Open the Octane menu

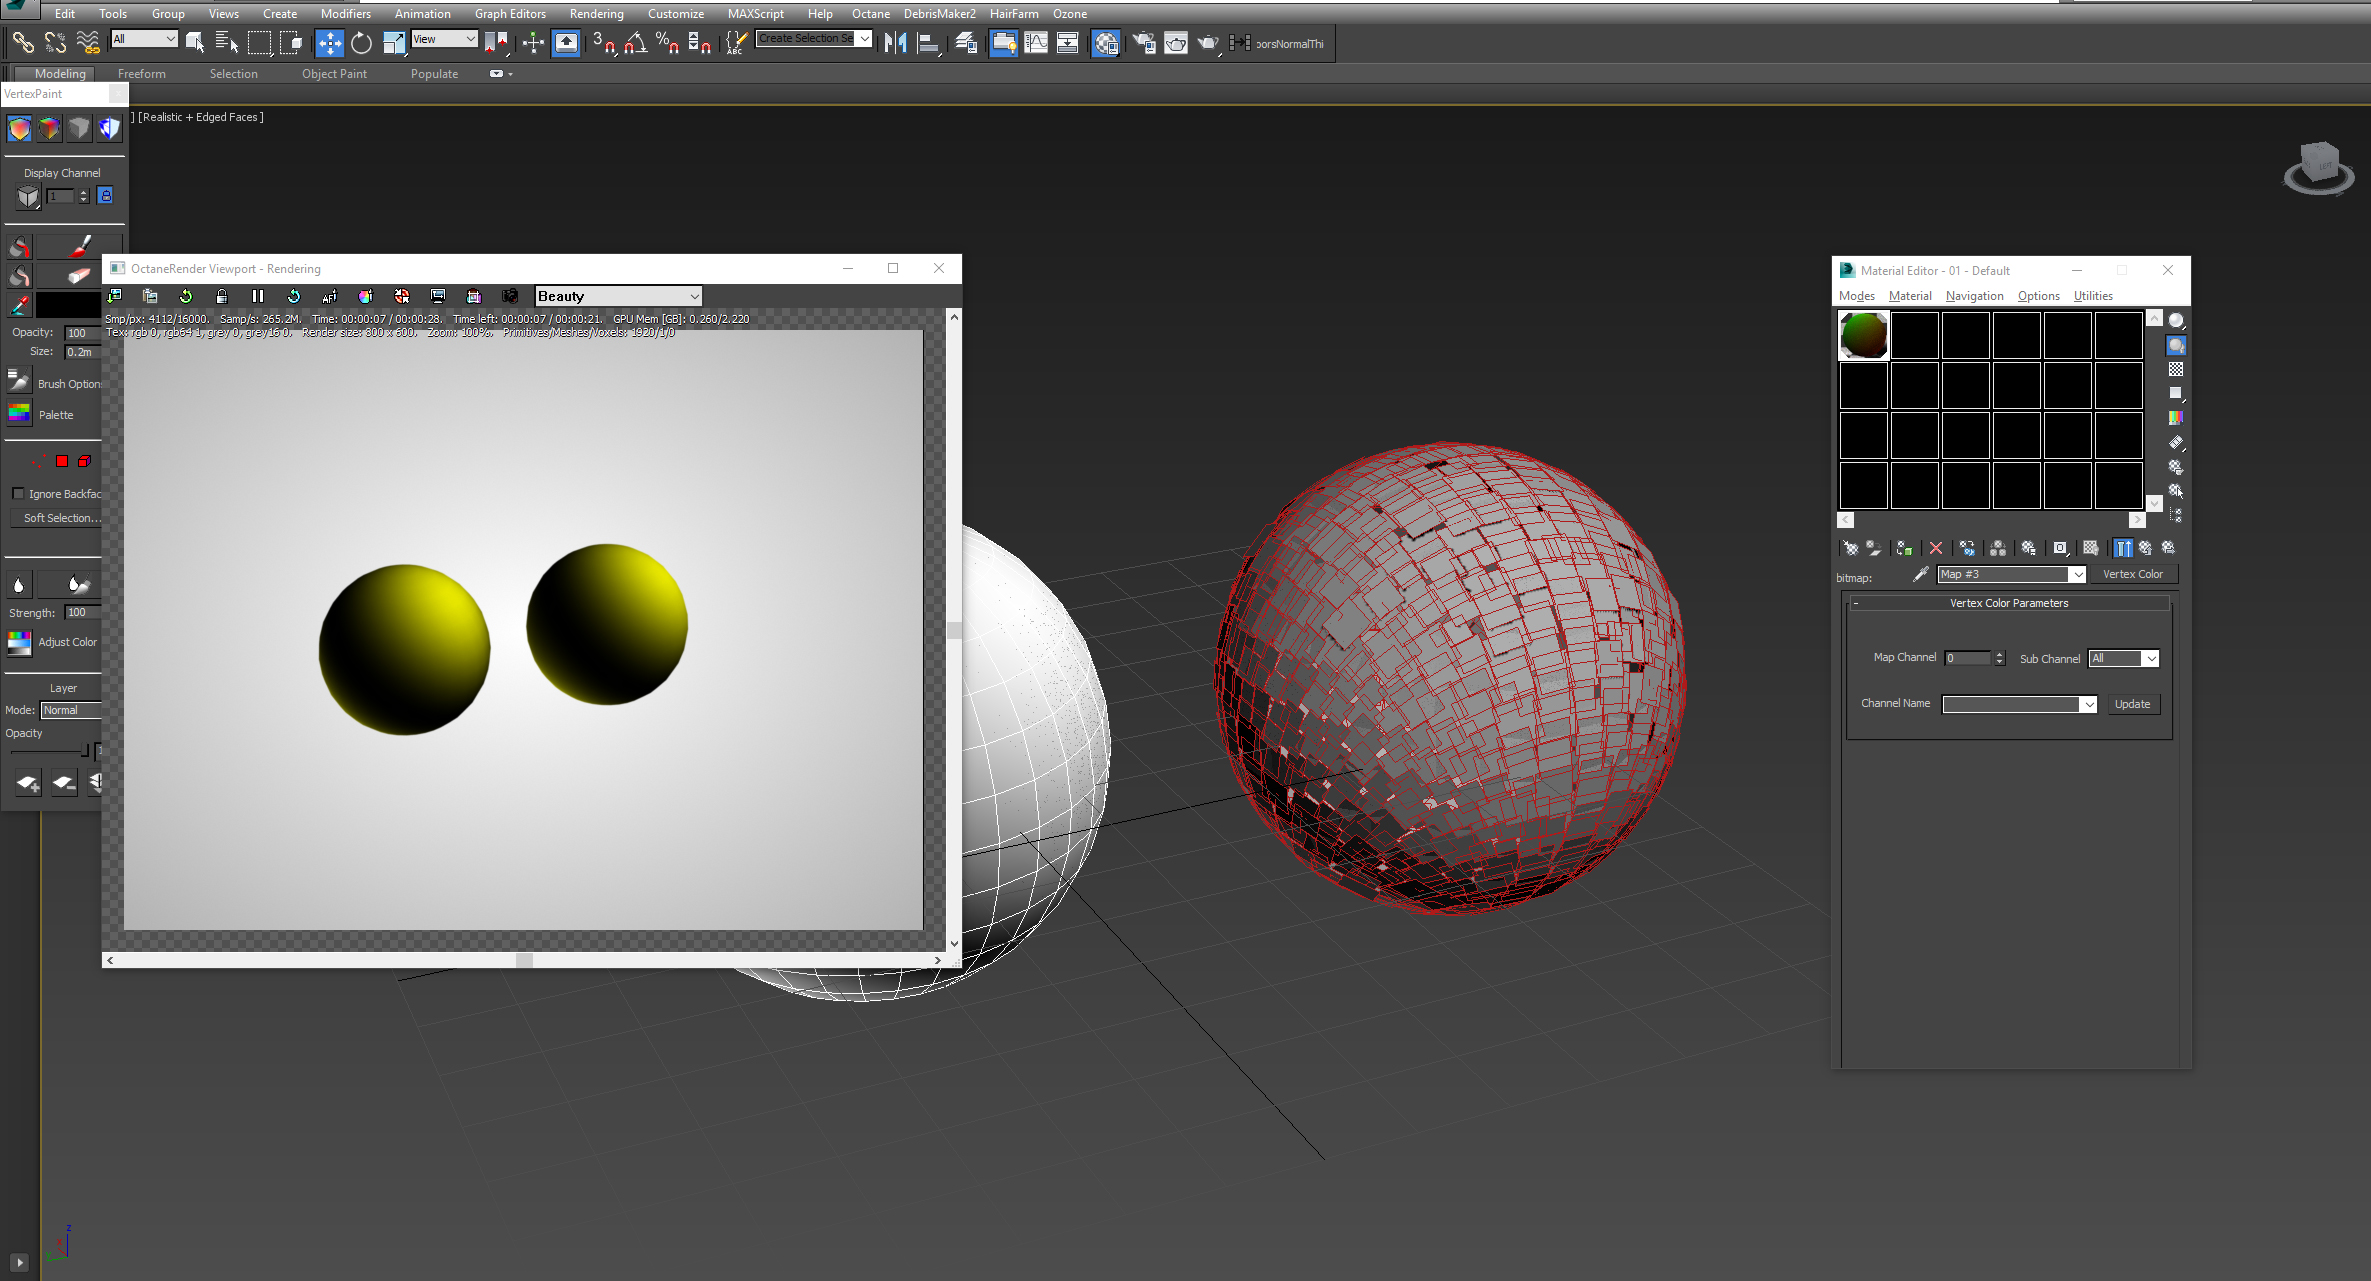click(870, 13)
